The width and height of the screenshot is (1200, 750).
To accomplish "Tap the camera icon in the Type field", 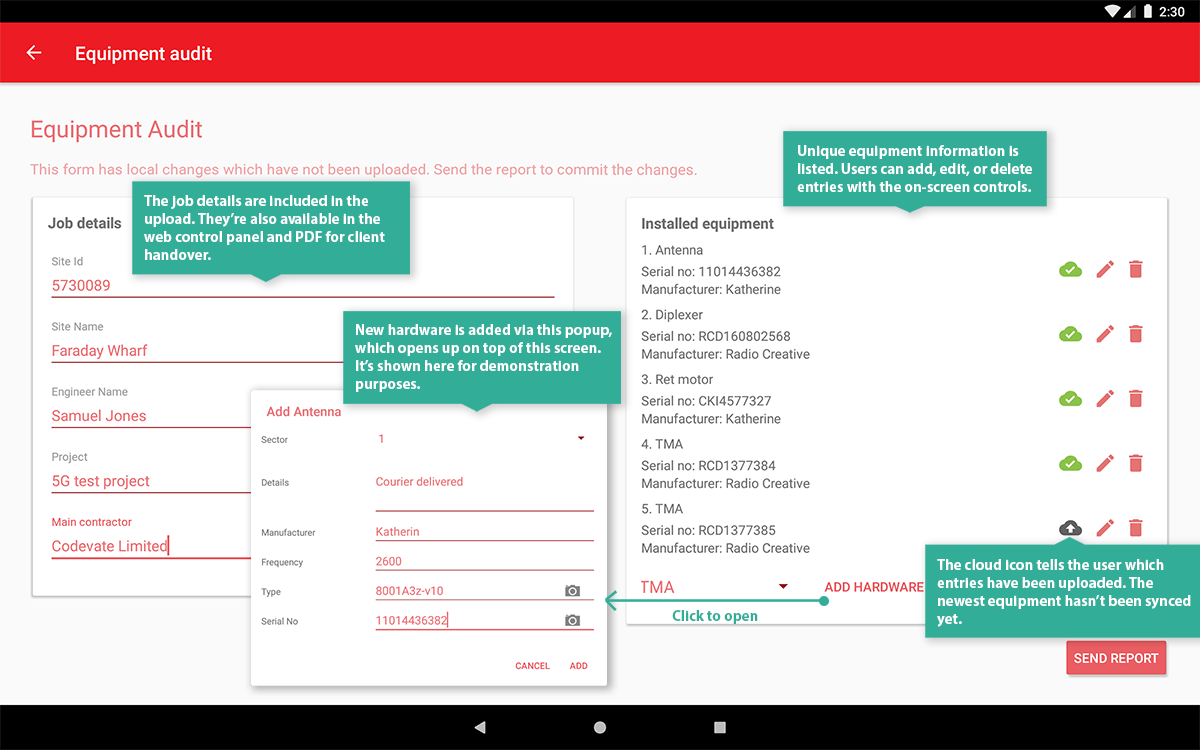I will [x=572, y=591].
